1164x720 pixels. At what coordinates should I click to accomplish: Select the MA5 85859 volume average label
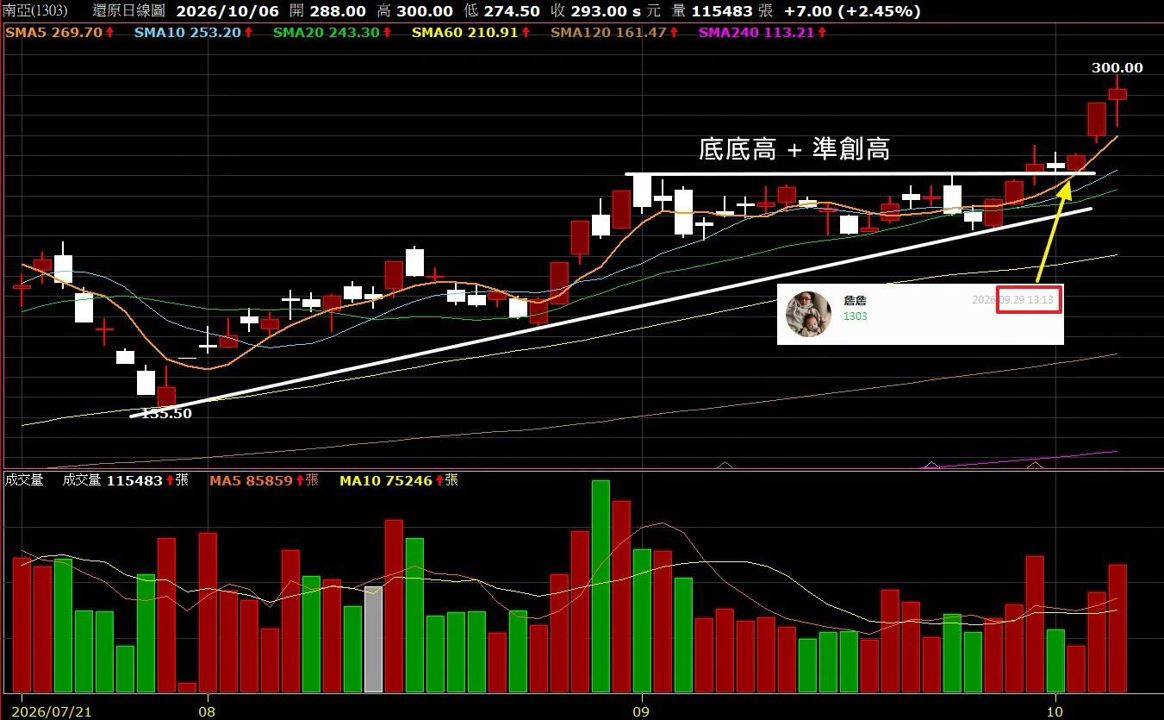pyautogui.click(x=264, y=480)
